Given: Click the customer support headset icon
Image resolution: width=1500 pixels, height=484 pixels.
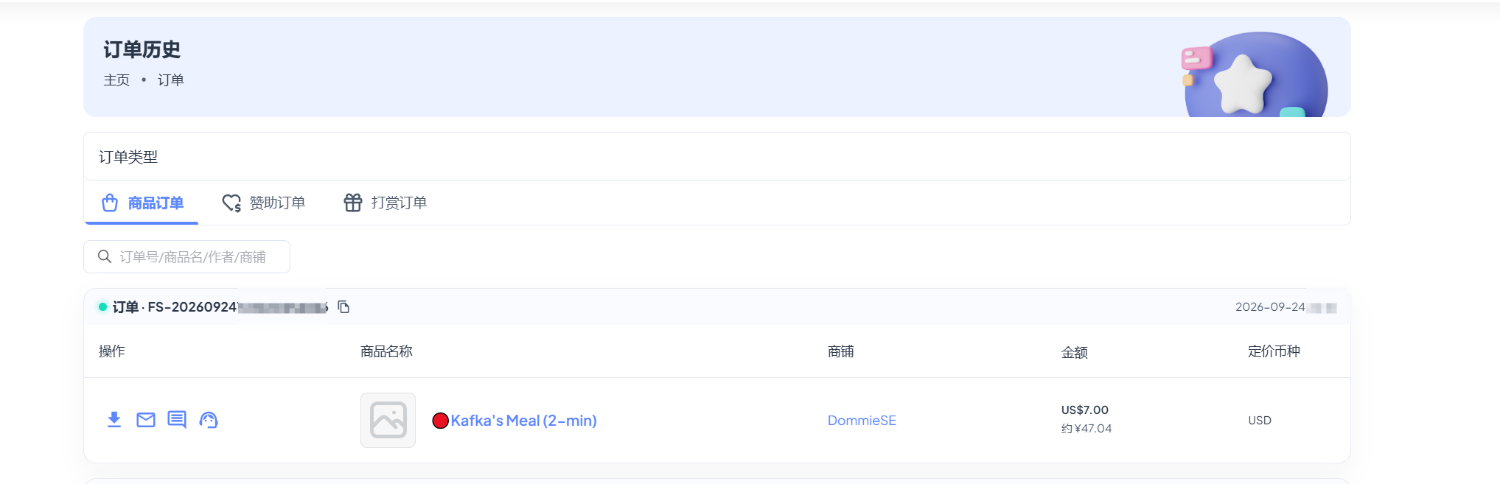Looking at the screenshot, I should 209,420.
